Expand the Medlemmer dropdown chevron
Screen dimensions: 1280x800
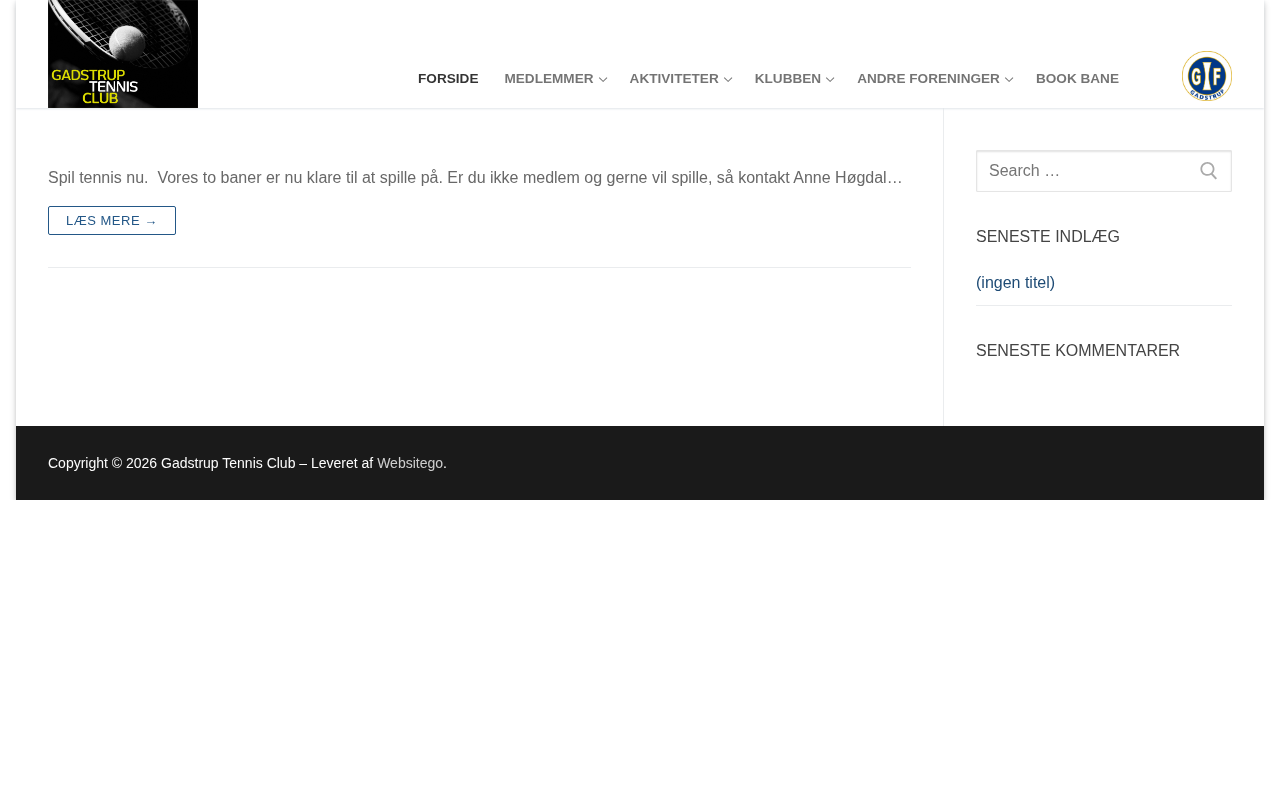click(603, 80)
